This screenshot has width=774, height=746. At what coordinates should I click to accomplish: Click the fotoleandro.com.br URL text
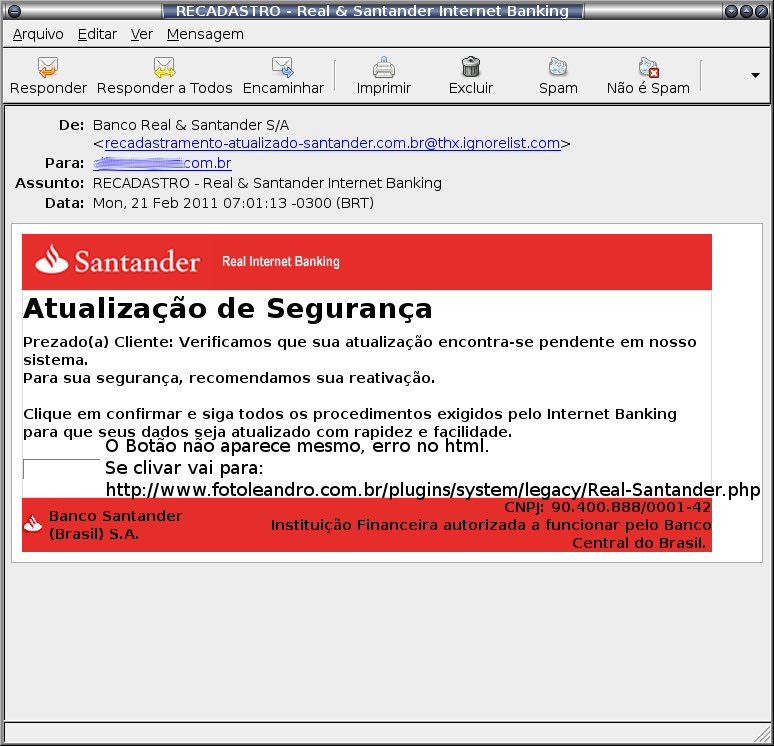pyautogui.click(x=433, y=489)
